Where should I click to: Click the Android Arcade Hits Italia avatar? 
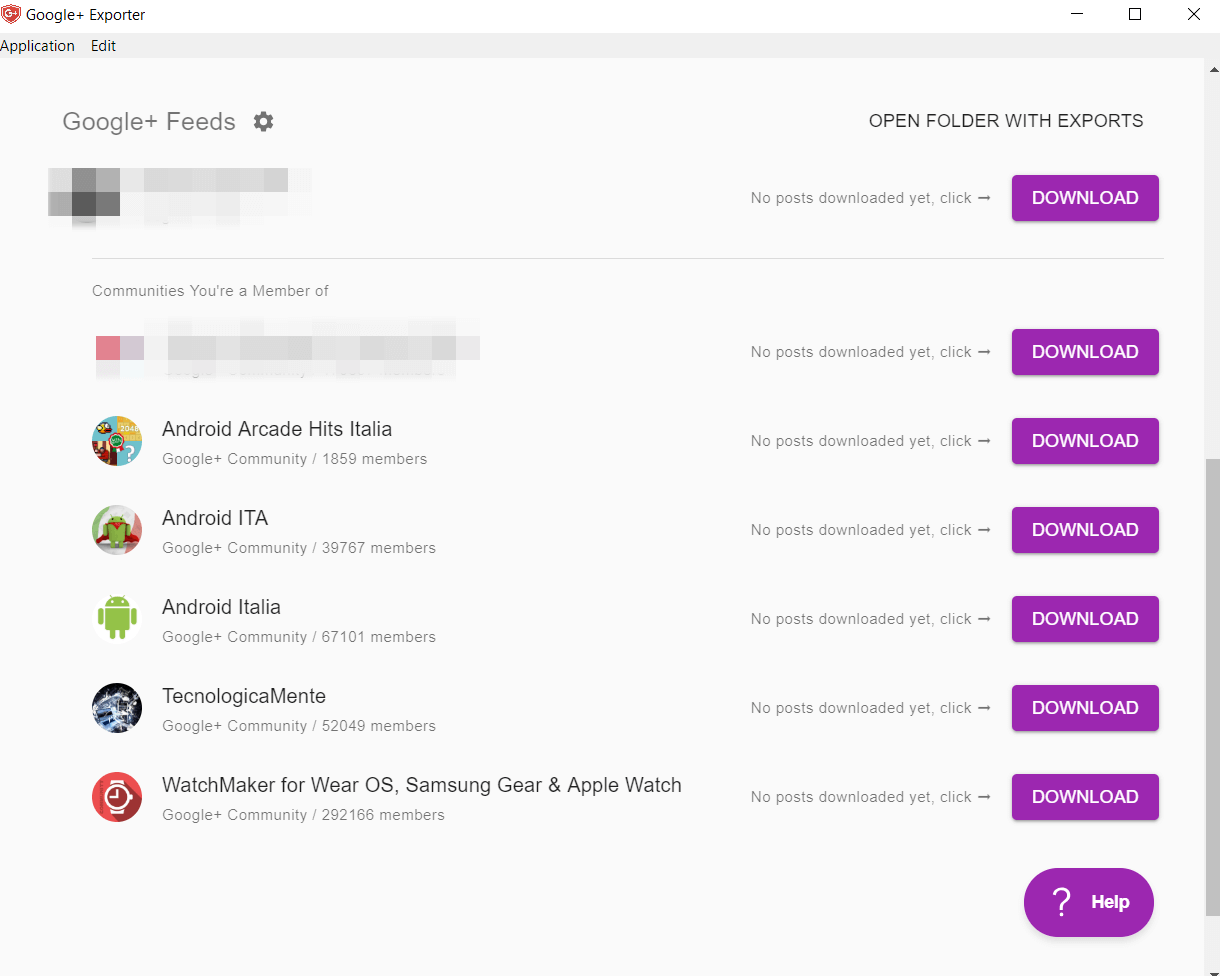pyautogui.click(x=117, y=441)
